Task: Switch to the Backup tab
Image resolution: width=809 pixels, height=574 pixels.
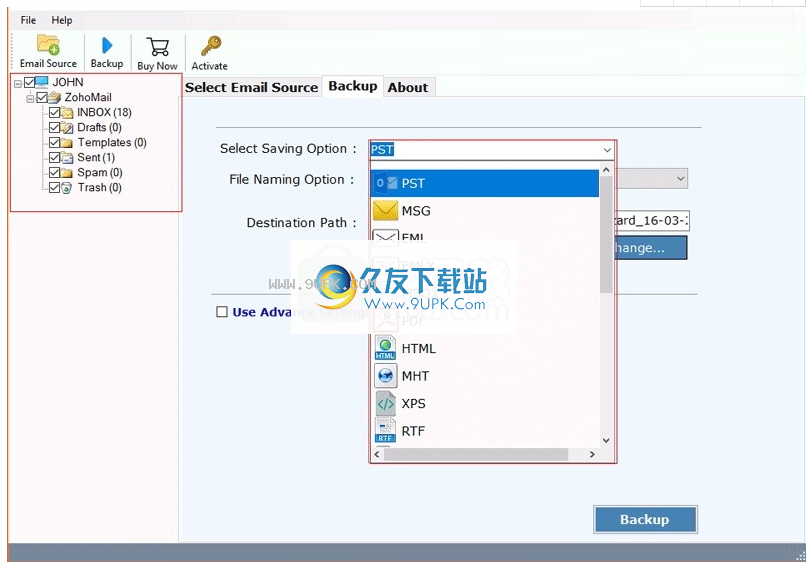Action: (353, 86)
